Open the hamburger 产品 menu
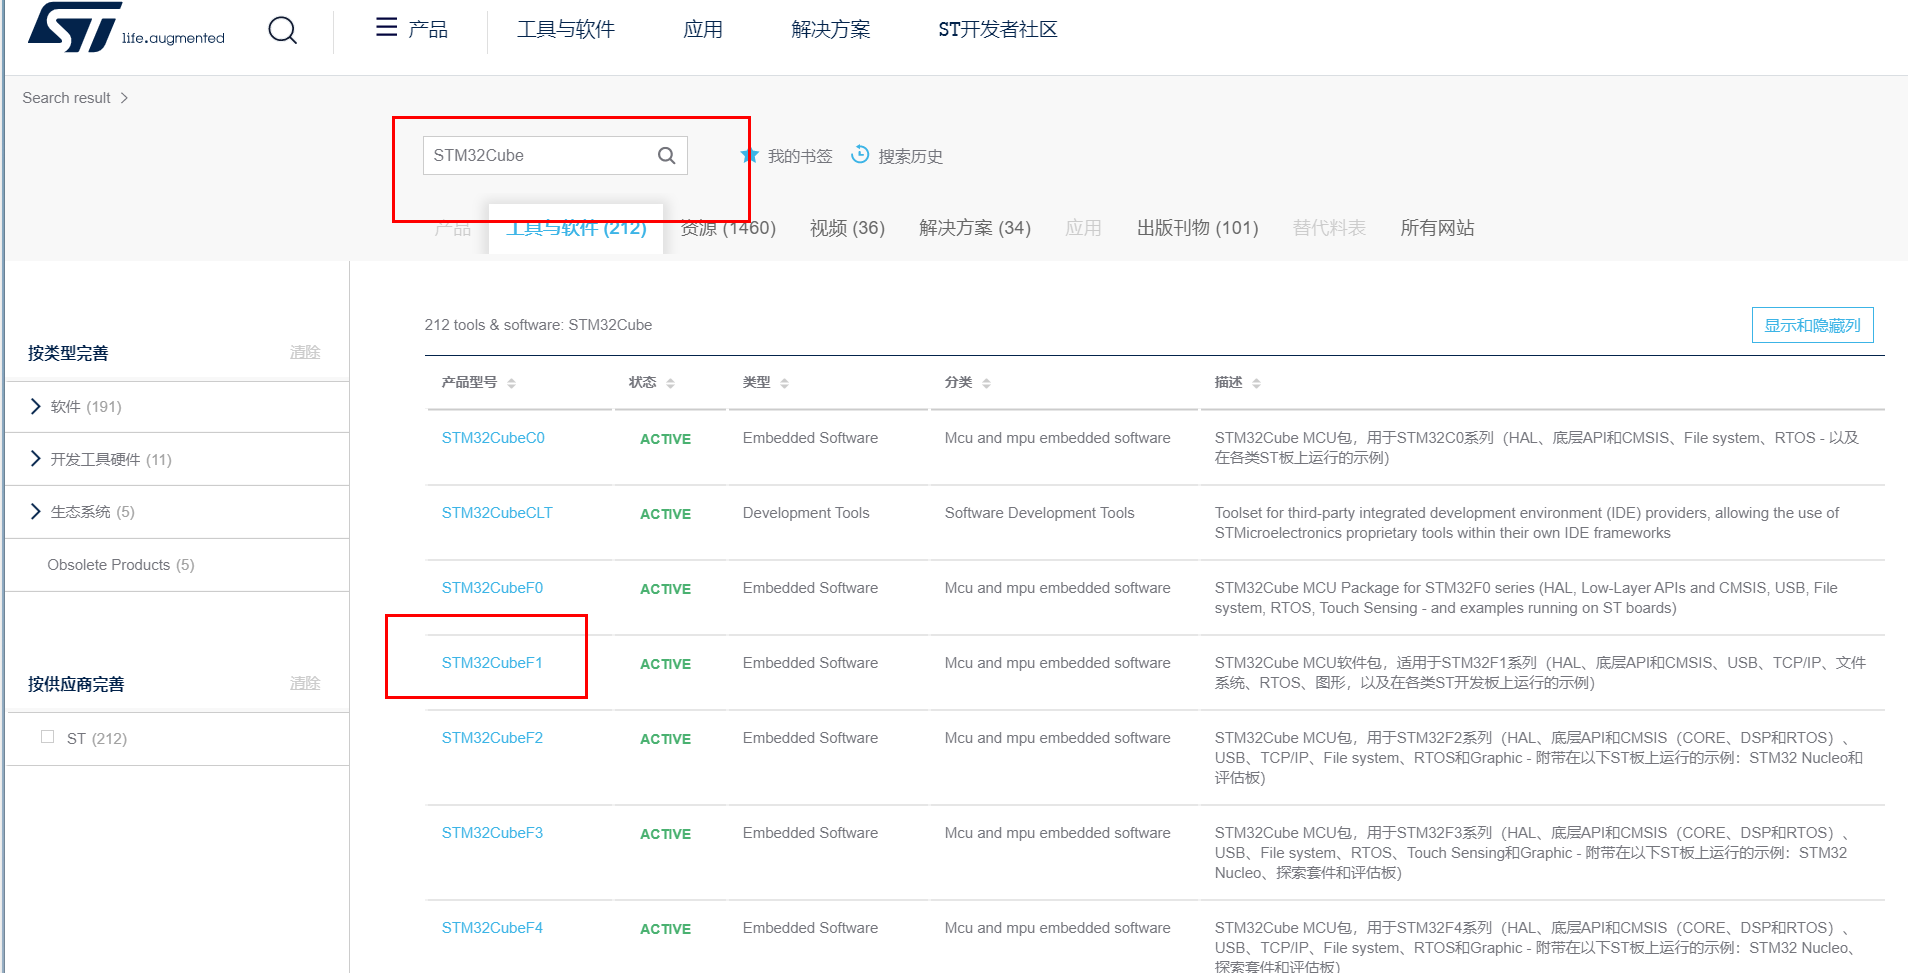The width and height of the screenshot is (1908, 973). pyautogui.click(x=411, y=29)
